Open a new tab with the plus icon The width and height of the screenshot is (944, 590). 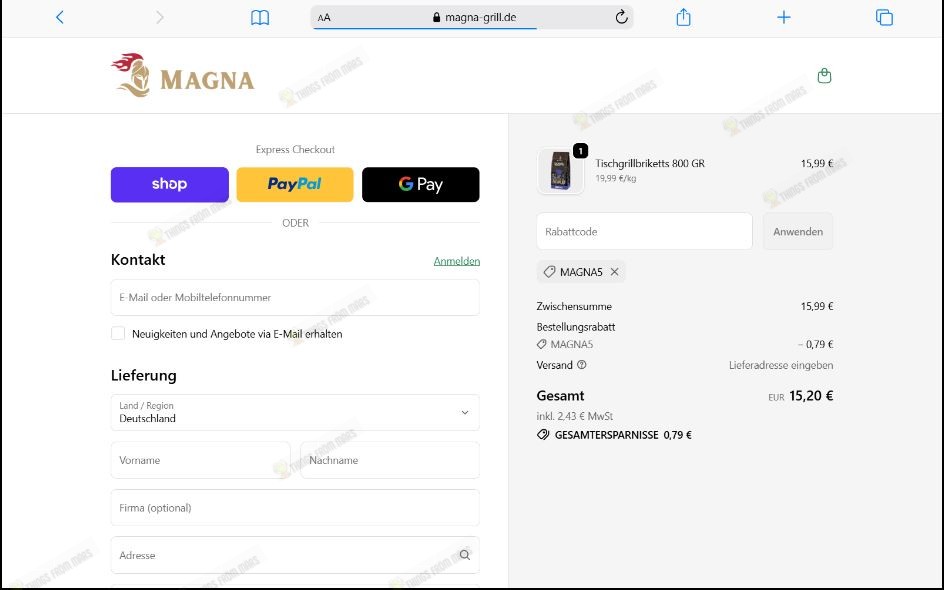(x=783, y=16)
